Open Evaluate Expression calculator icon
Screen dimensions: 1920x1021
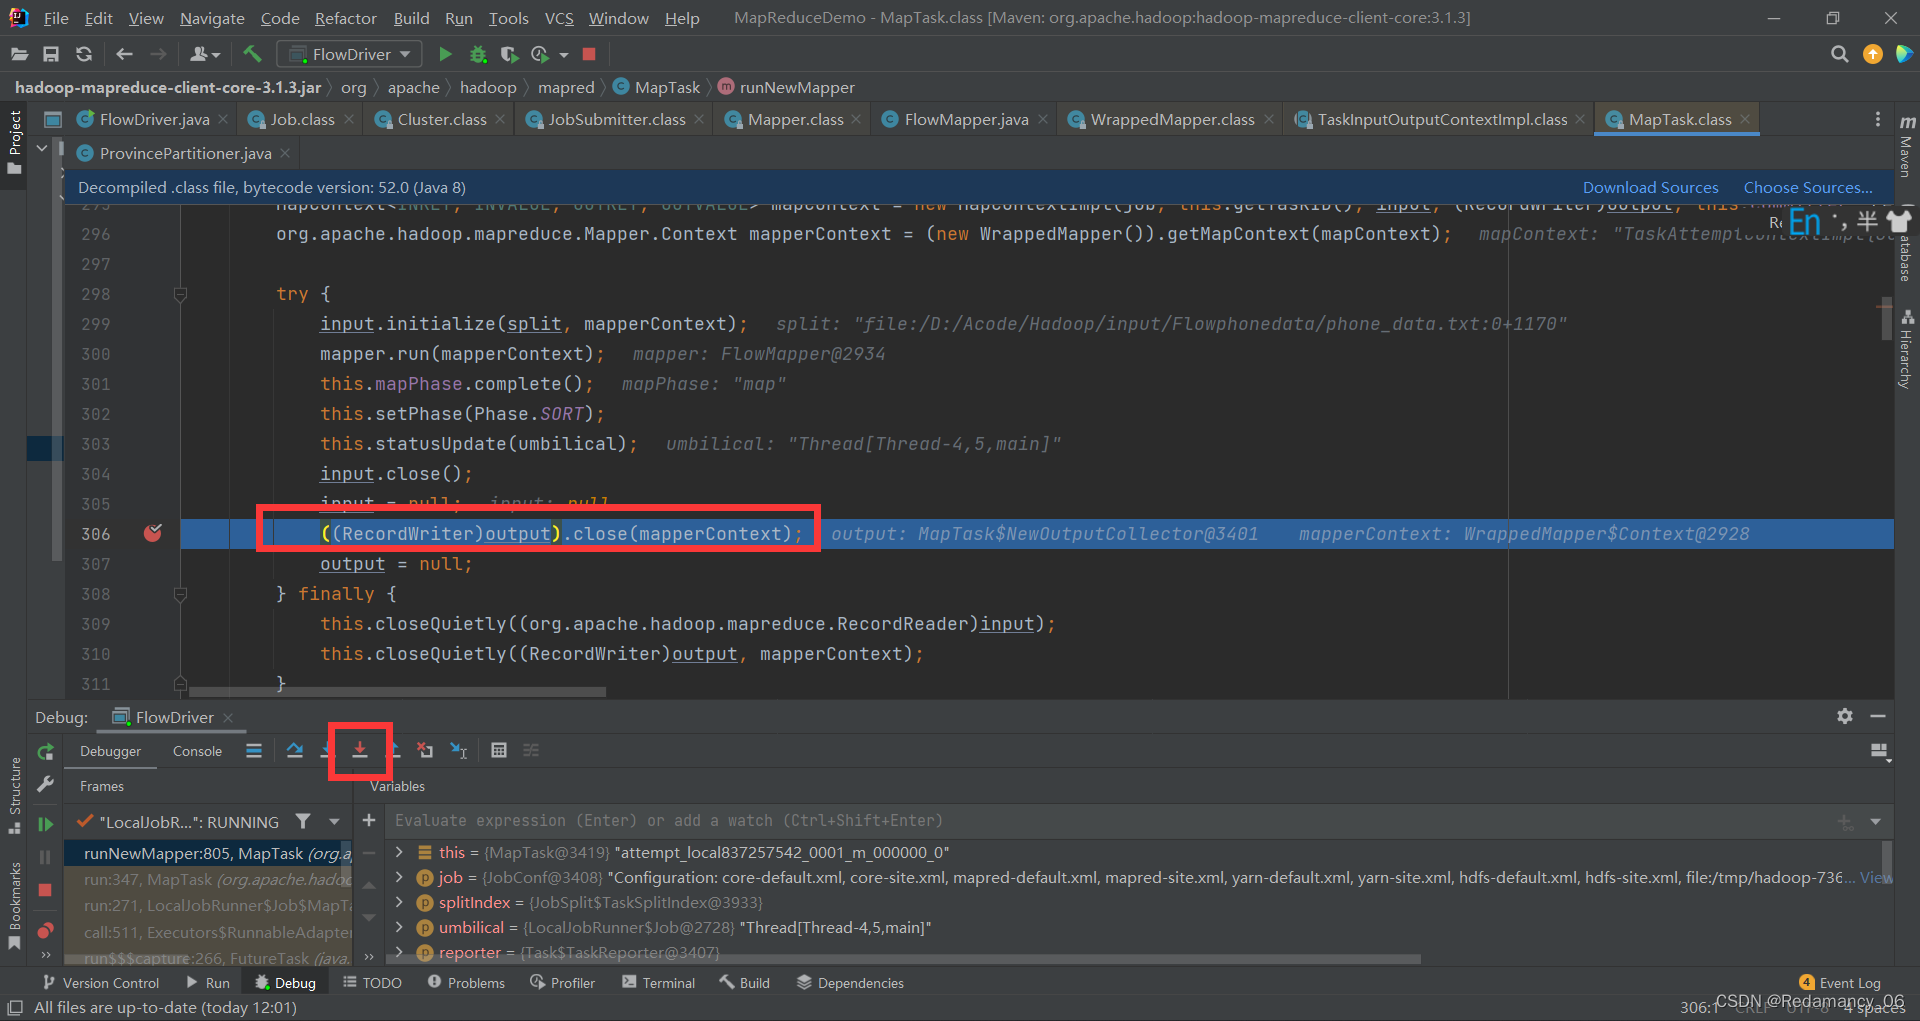point(499,750)
